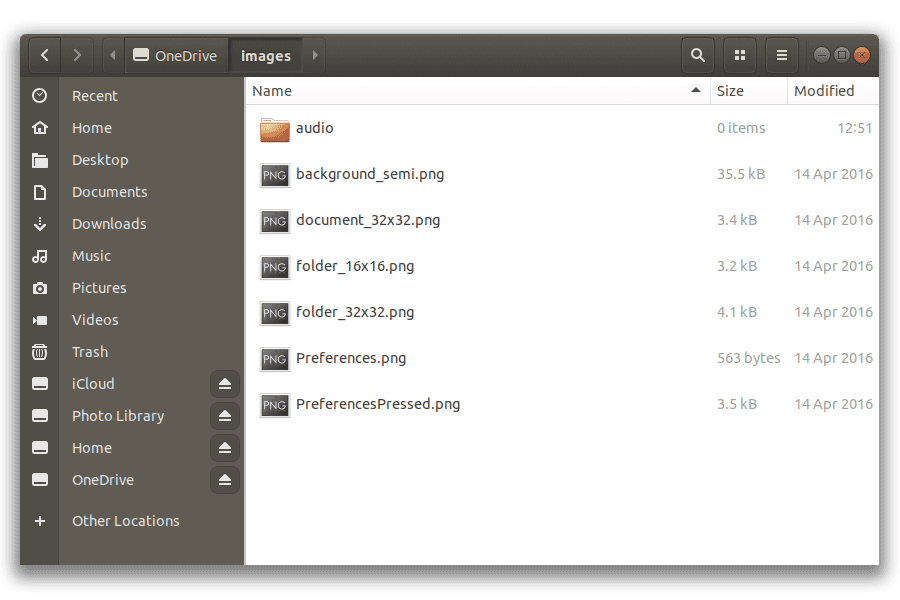Screen dimensions: 900x600
Task: Open Trash in the sidebar
Action: (90, 352)
